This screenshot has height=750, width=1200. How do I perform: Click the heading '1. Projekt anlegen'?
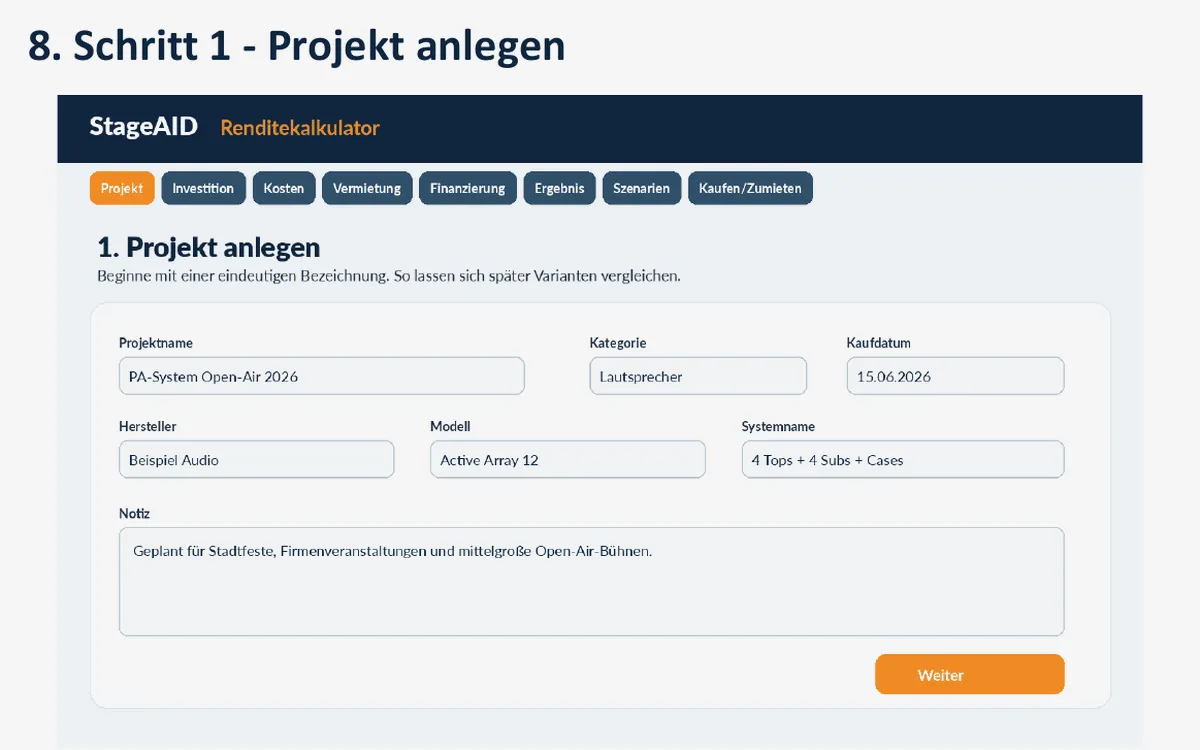pos(209,247)
